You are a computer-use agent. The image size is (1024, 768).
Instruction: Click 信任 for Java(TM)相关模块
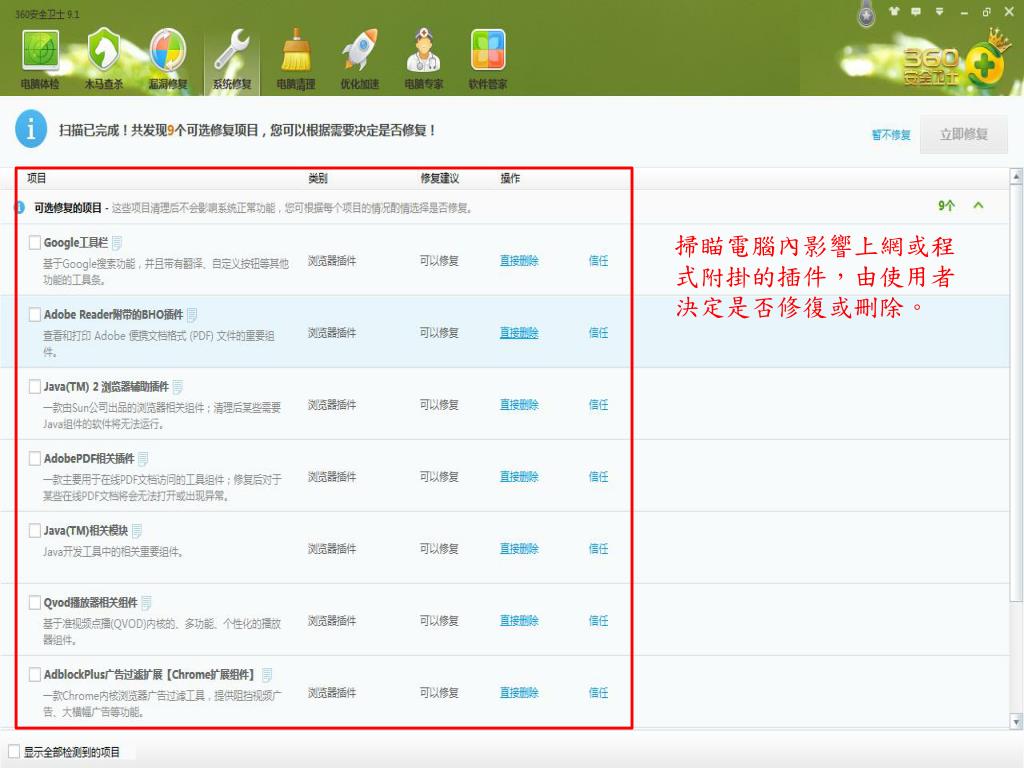pyautogui.click(x=598, y=549)
